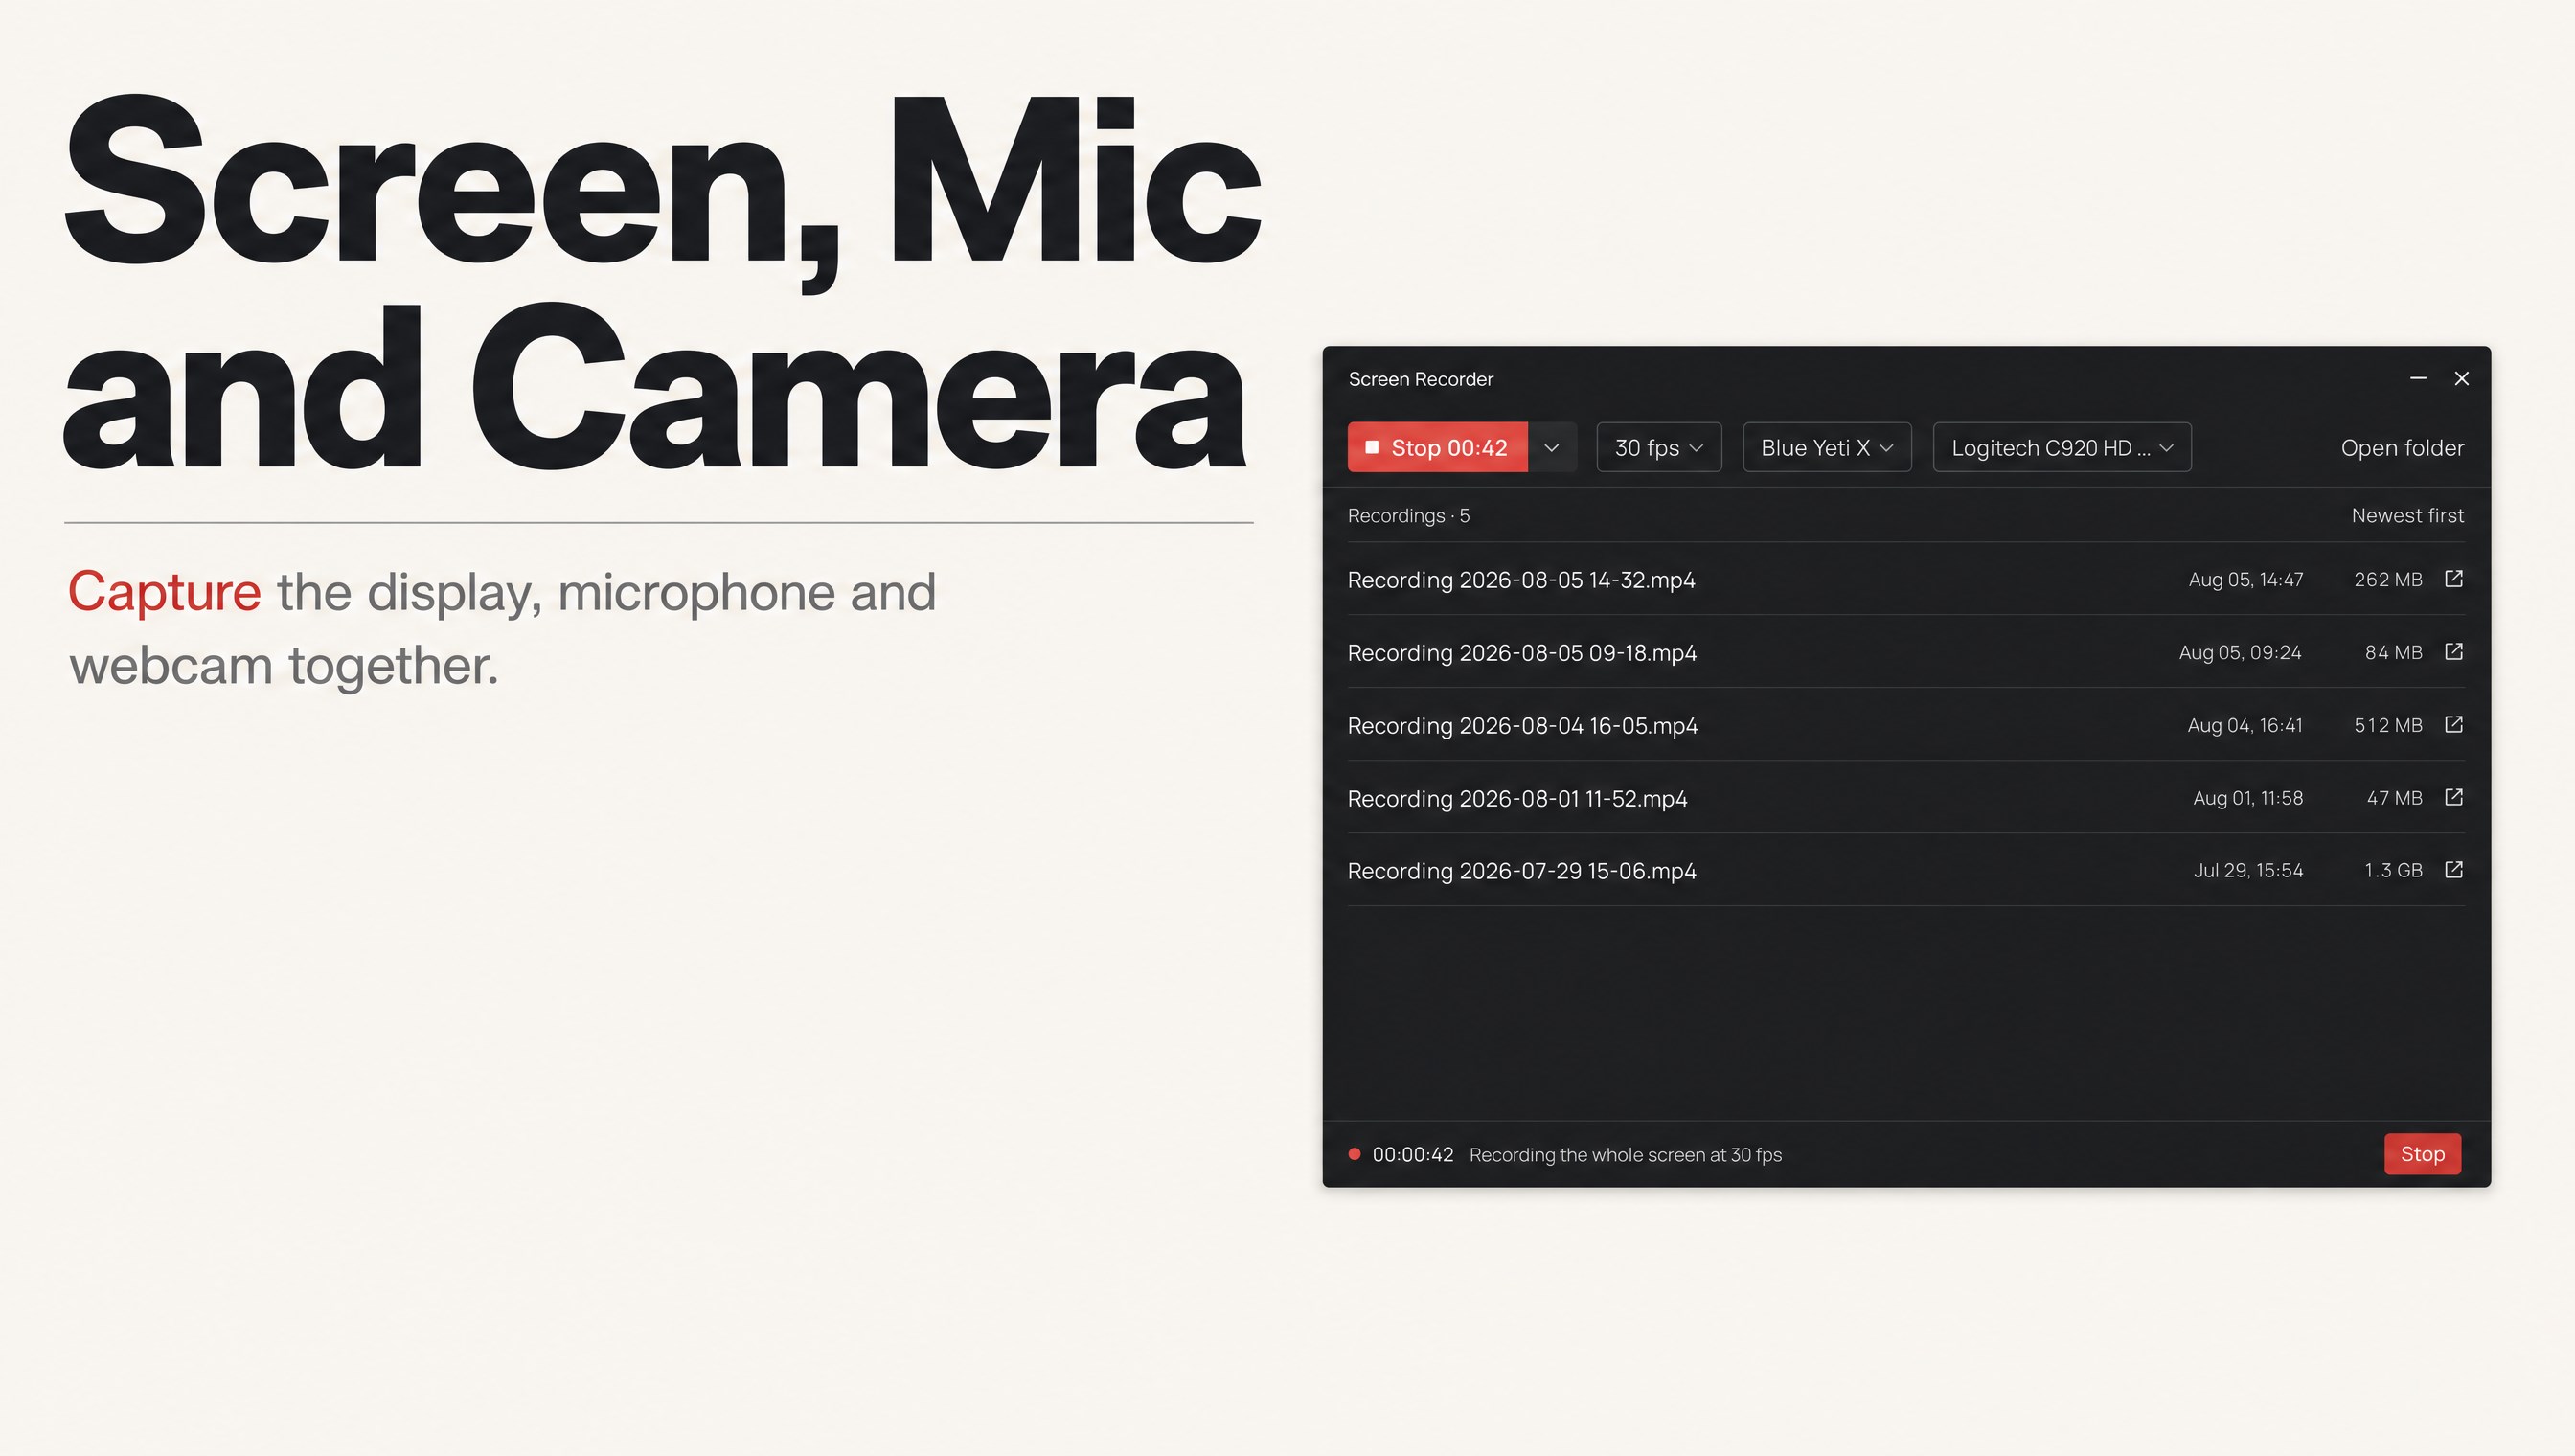Click the Aug 05, 09:24 date

tap(2240, 653)
